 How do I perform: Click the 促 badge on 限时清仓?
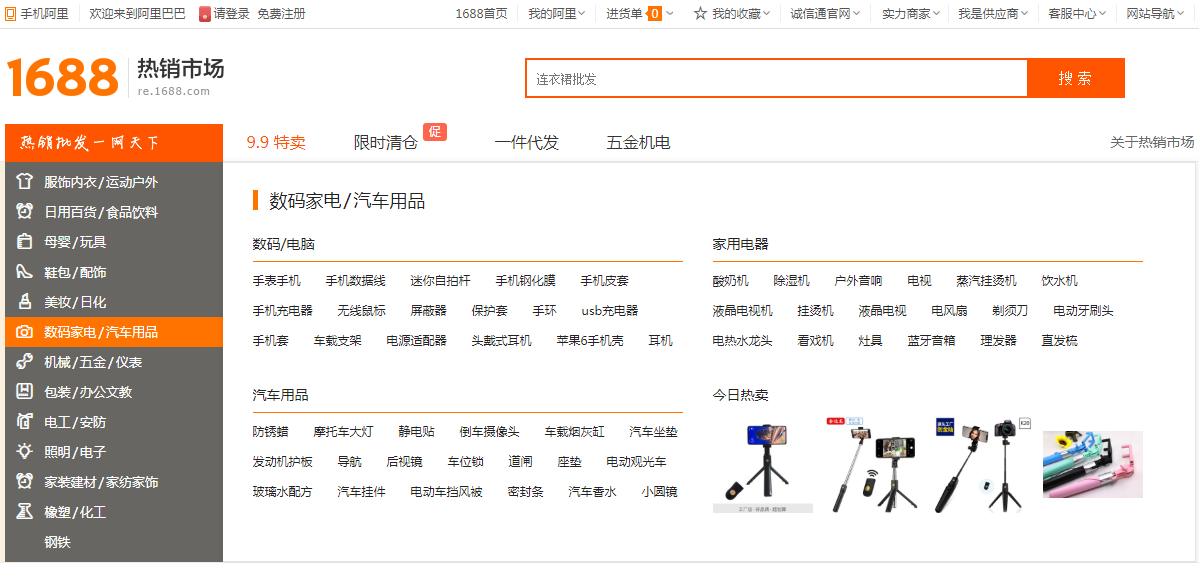click(434, 132)
